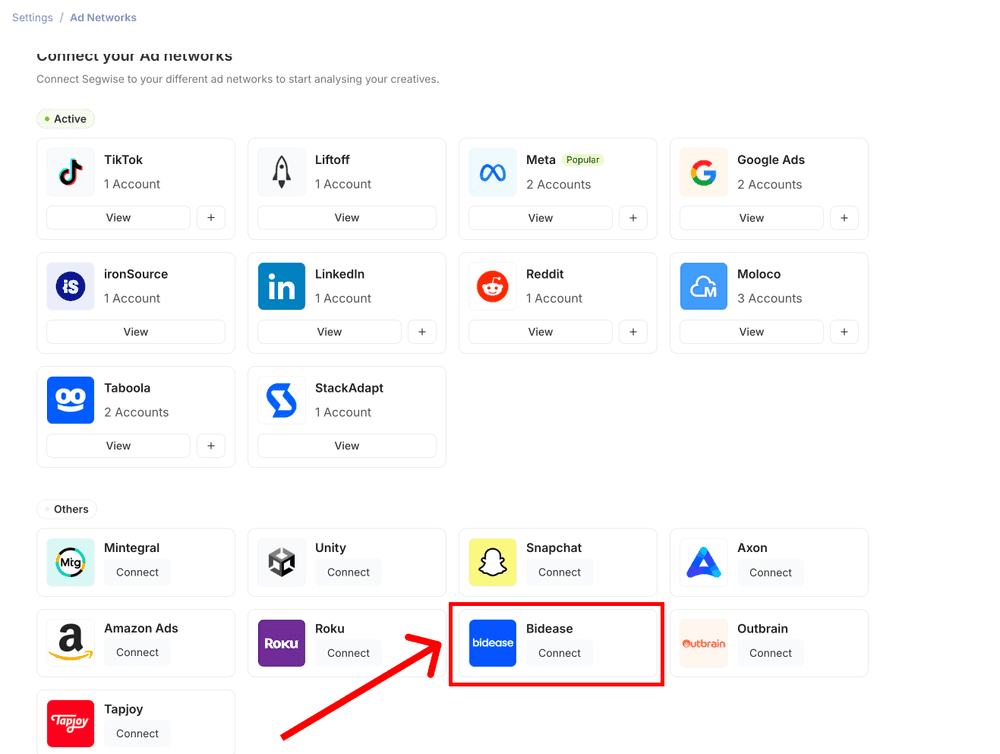
Task: Connect the Axon network
Action: point(770,573)
